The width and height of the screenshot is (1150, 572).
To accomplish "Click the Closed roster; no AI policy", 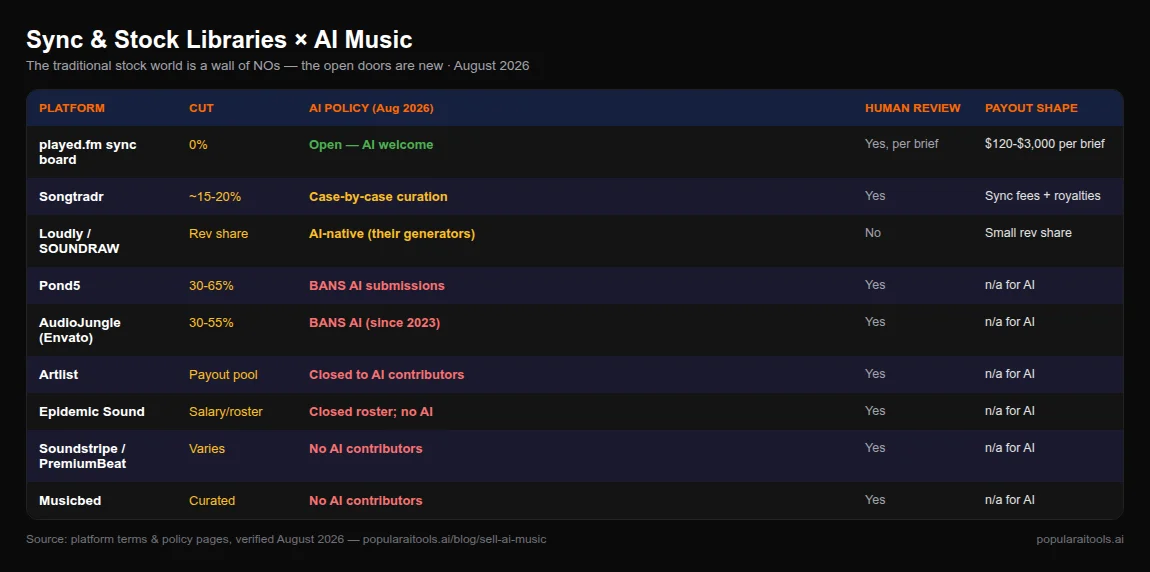I will (x=371, y=411).
